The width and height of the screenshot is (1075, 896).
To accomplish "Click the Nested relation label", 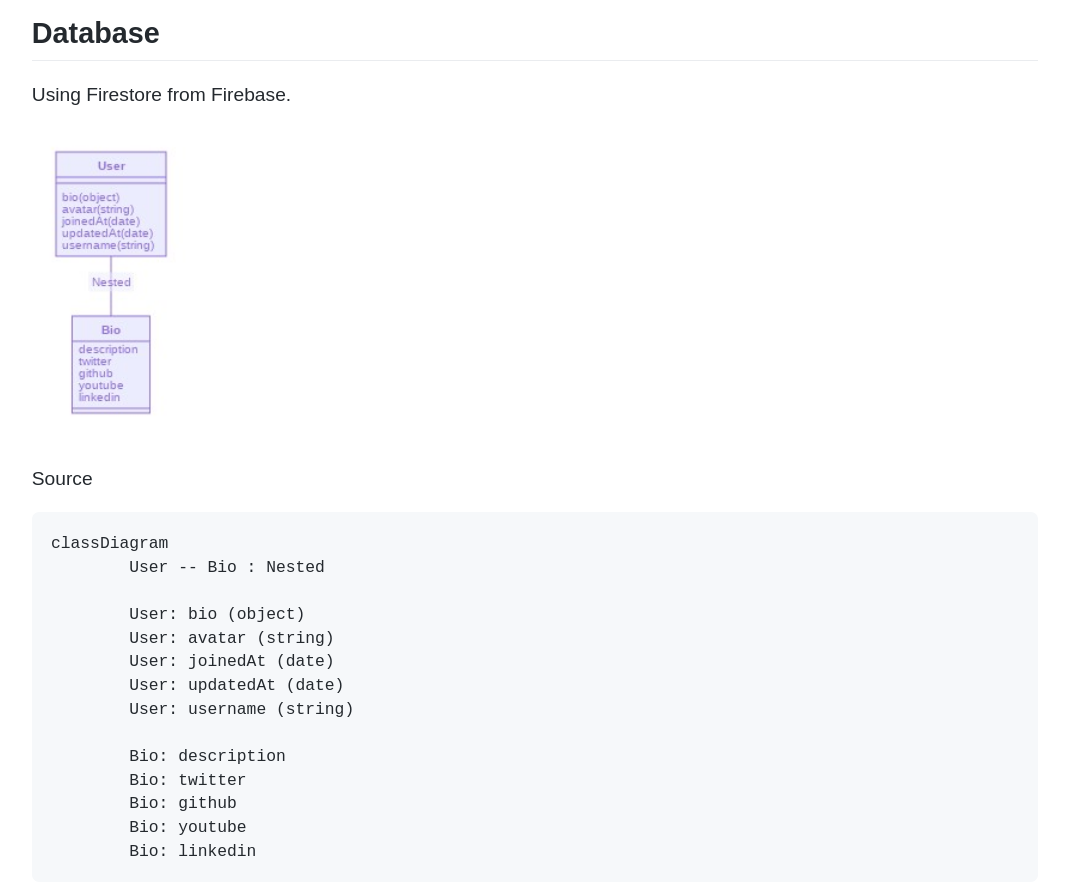I will tap(111, 282).
